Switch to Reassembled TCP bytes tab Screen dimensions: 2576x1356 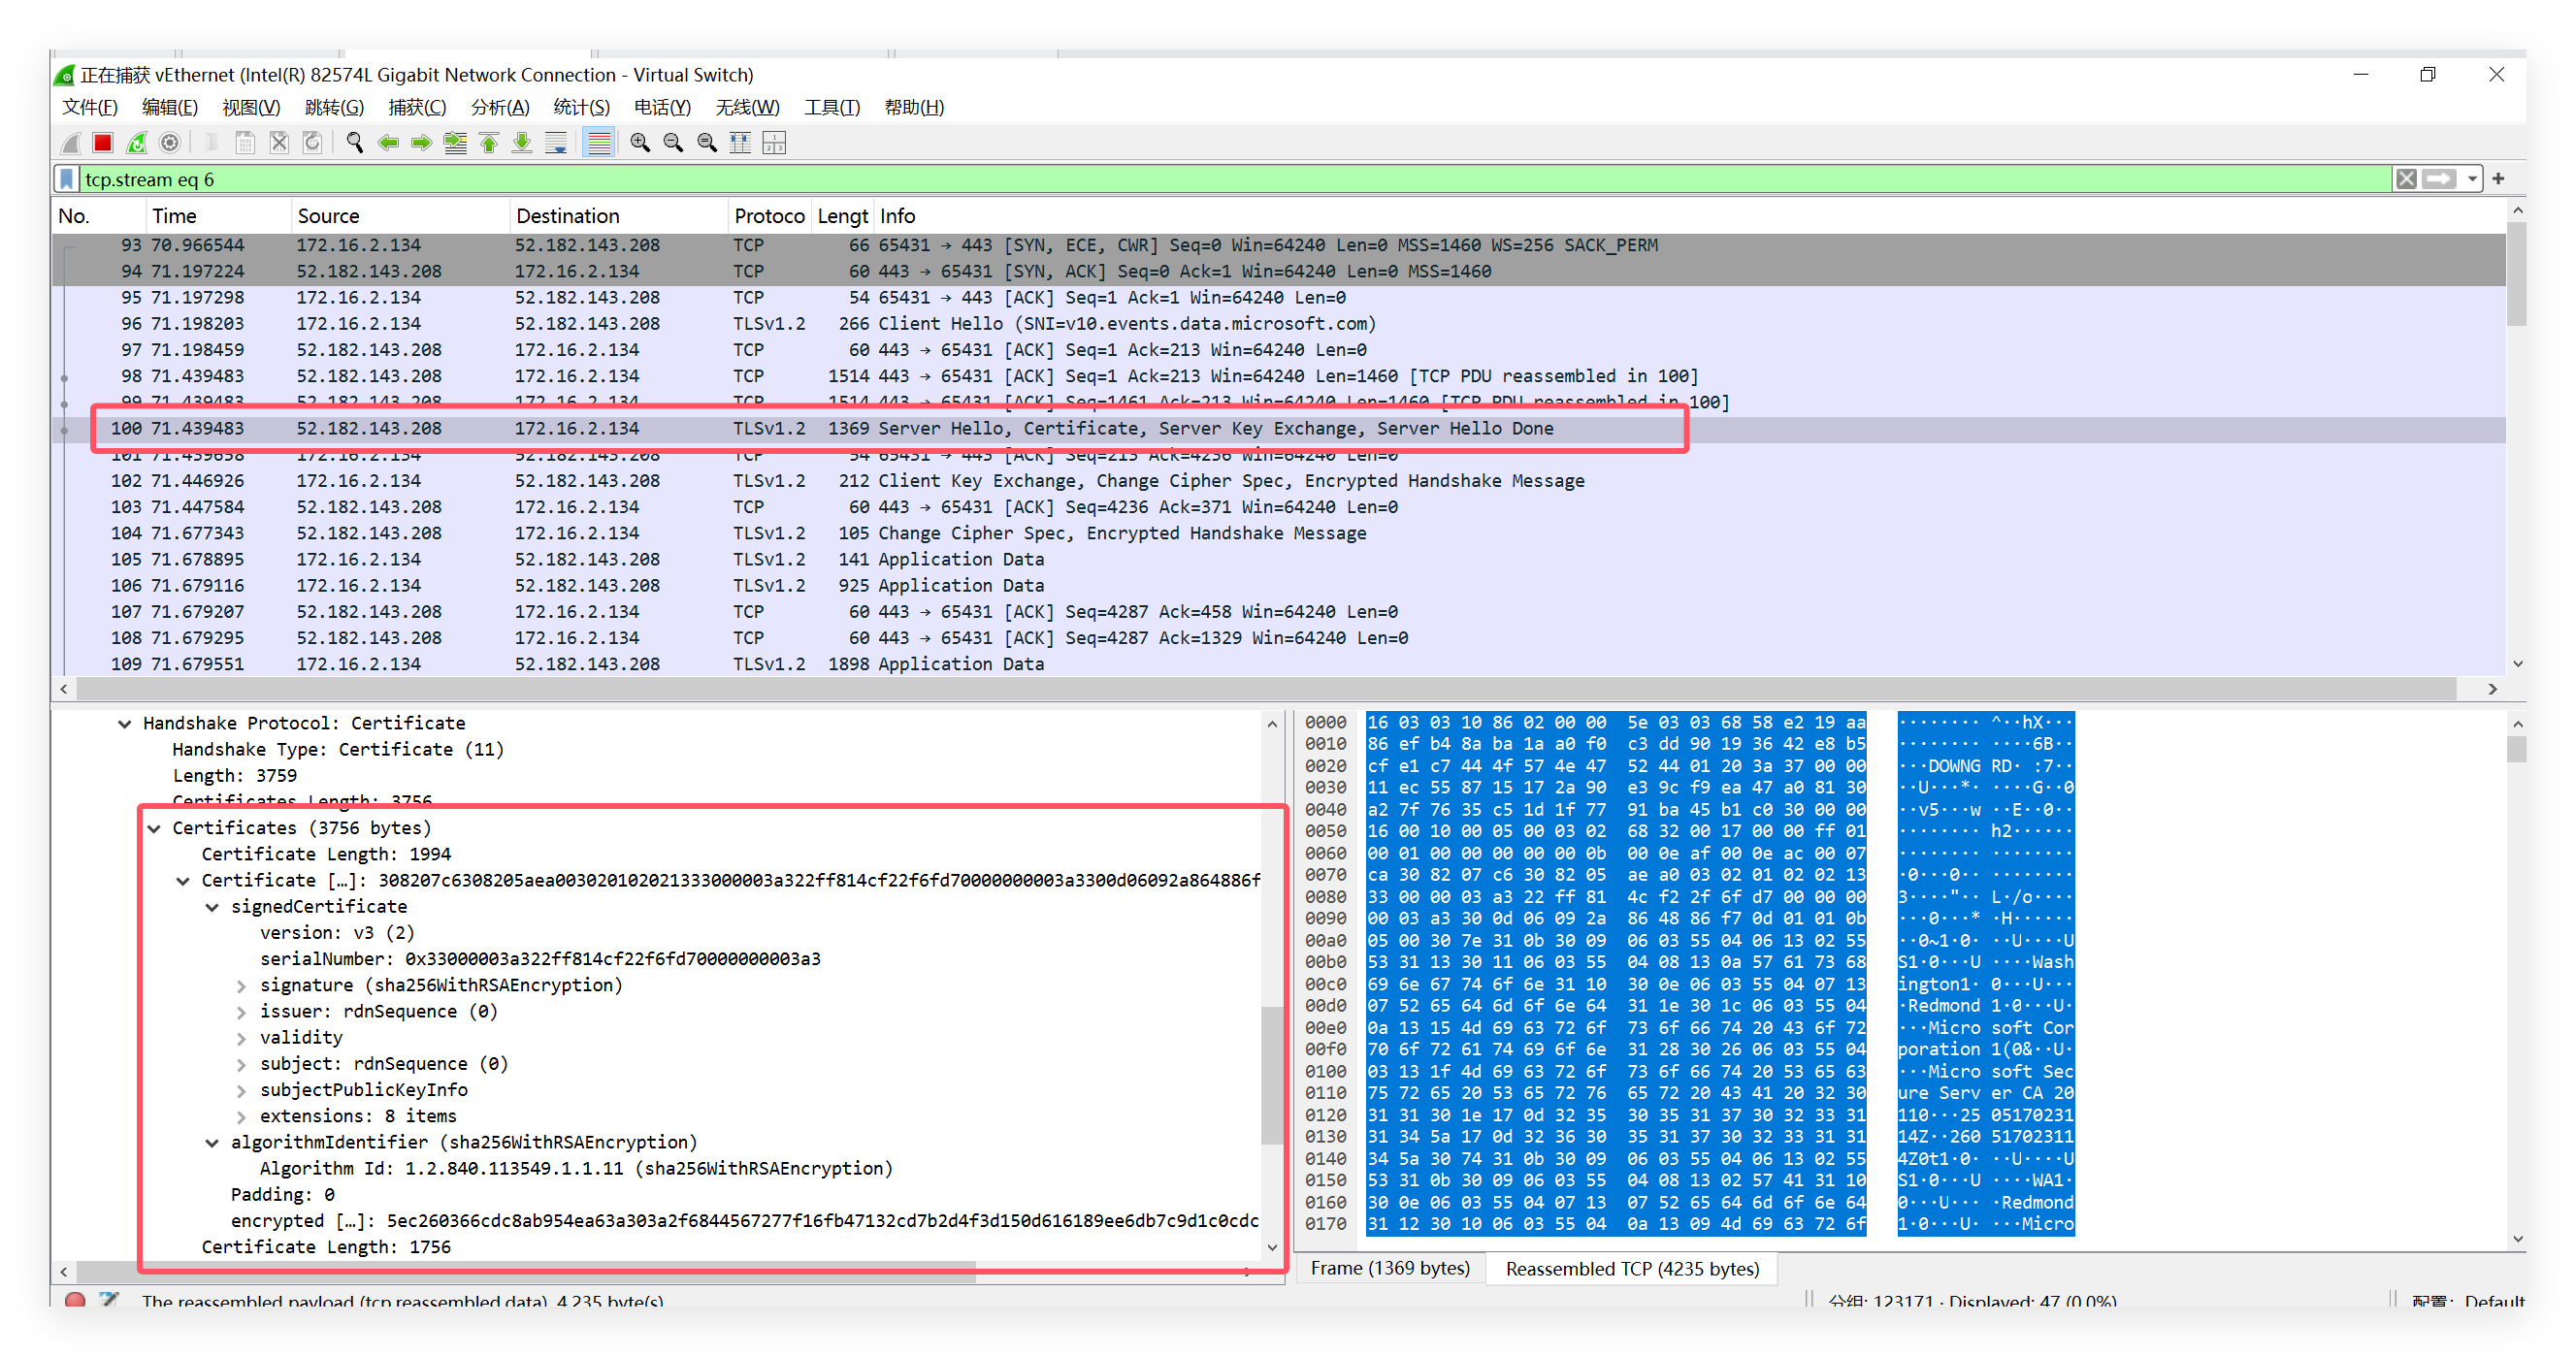pyautogui.click(x=1631, y=1268)
